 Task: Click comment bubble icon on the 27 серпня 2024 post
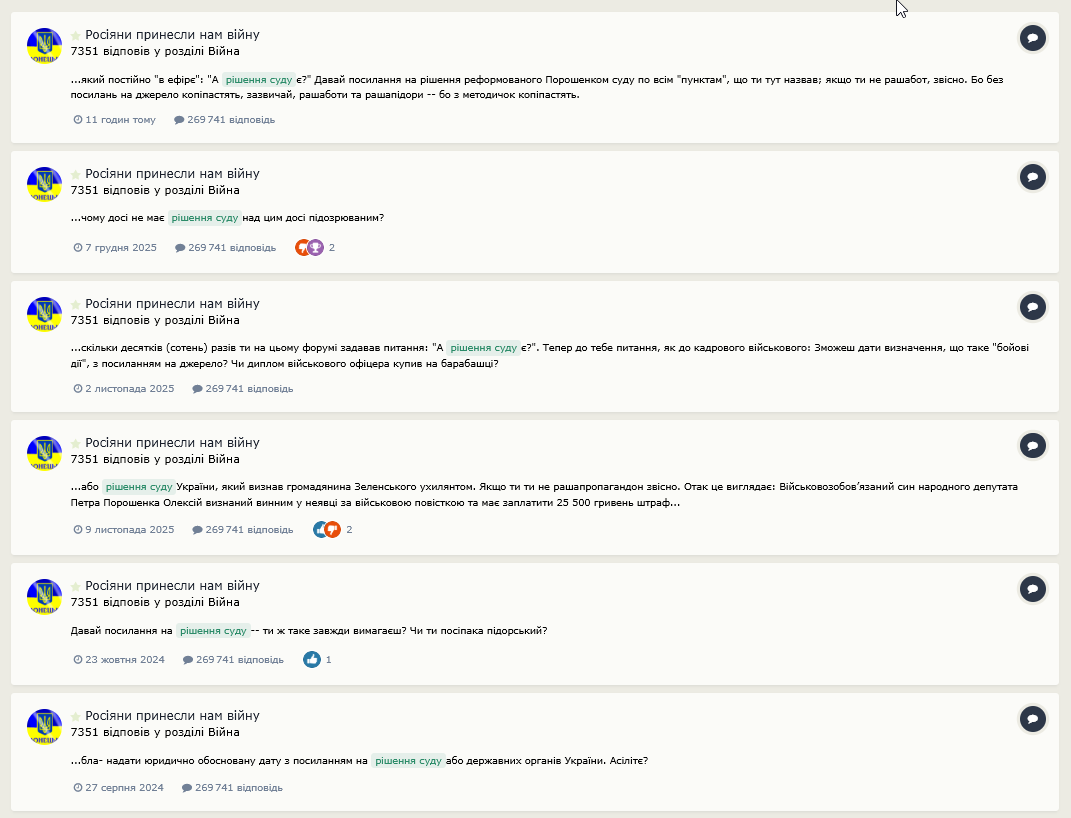1032,719
